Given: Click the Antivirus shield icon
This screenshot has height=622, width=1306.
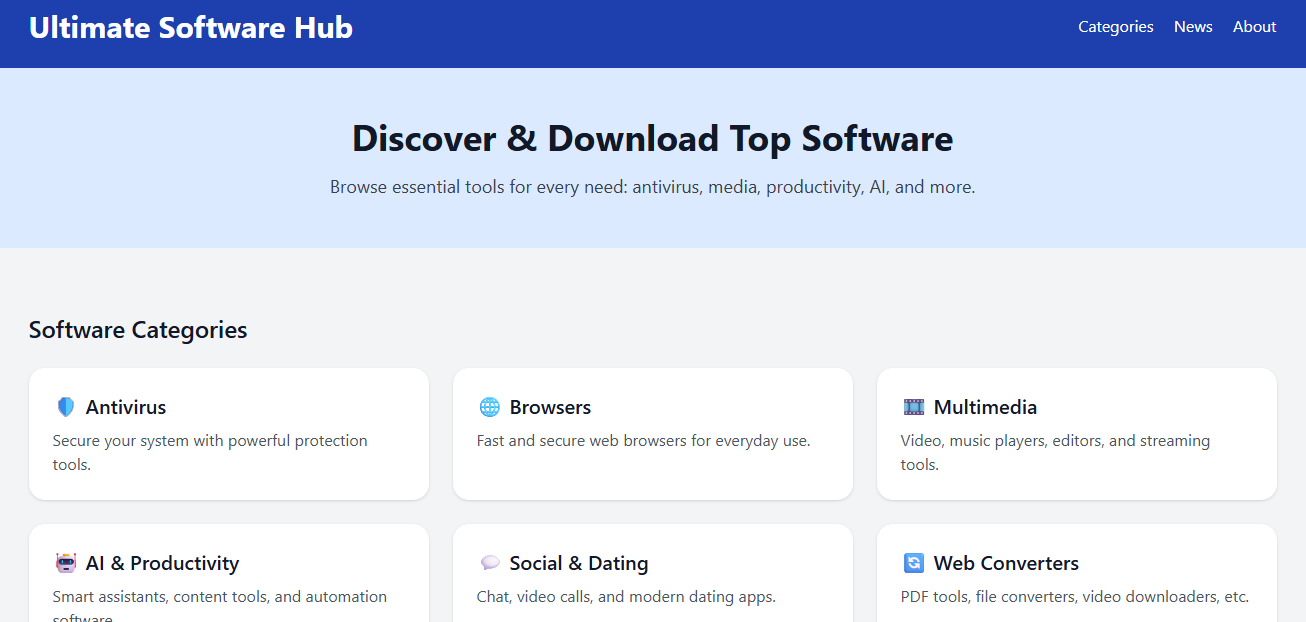Looking at the screenshot, I should coord(66,407).
